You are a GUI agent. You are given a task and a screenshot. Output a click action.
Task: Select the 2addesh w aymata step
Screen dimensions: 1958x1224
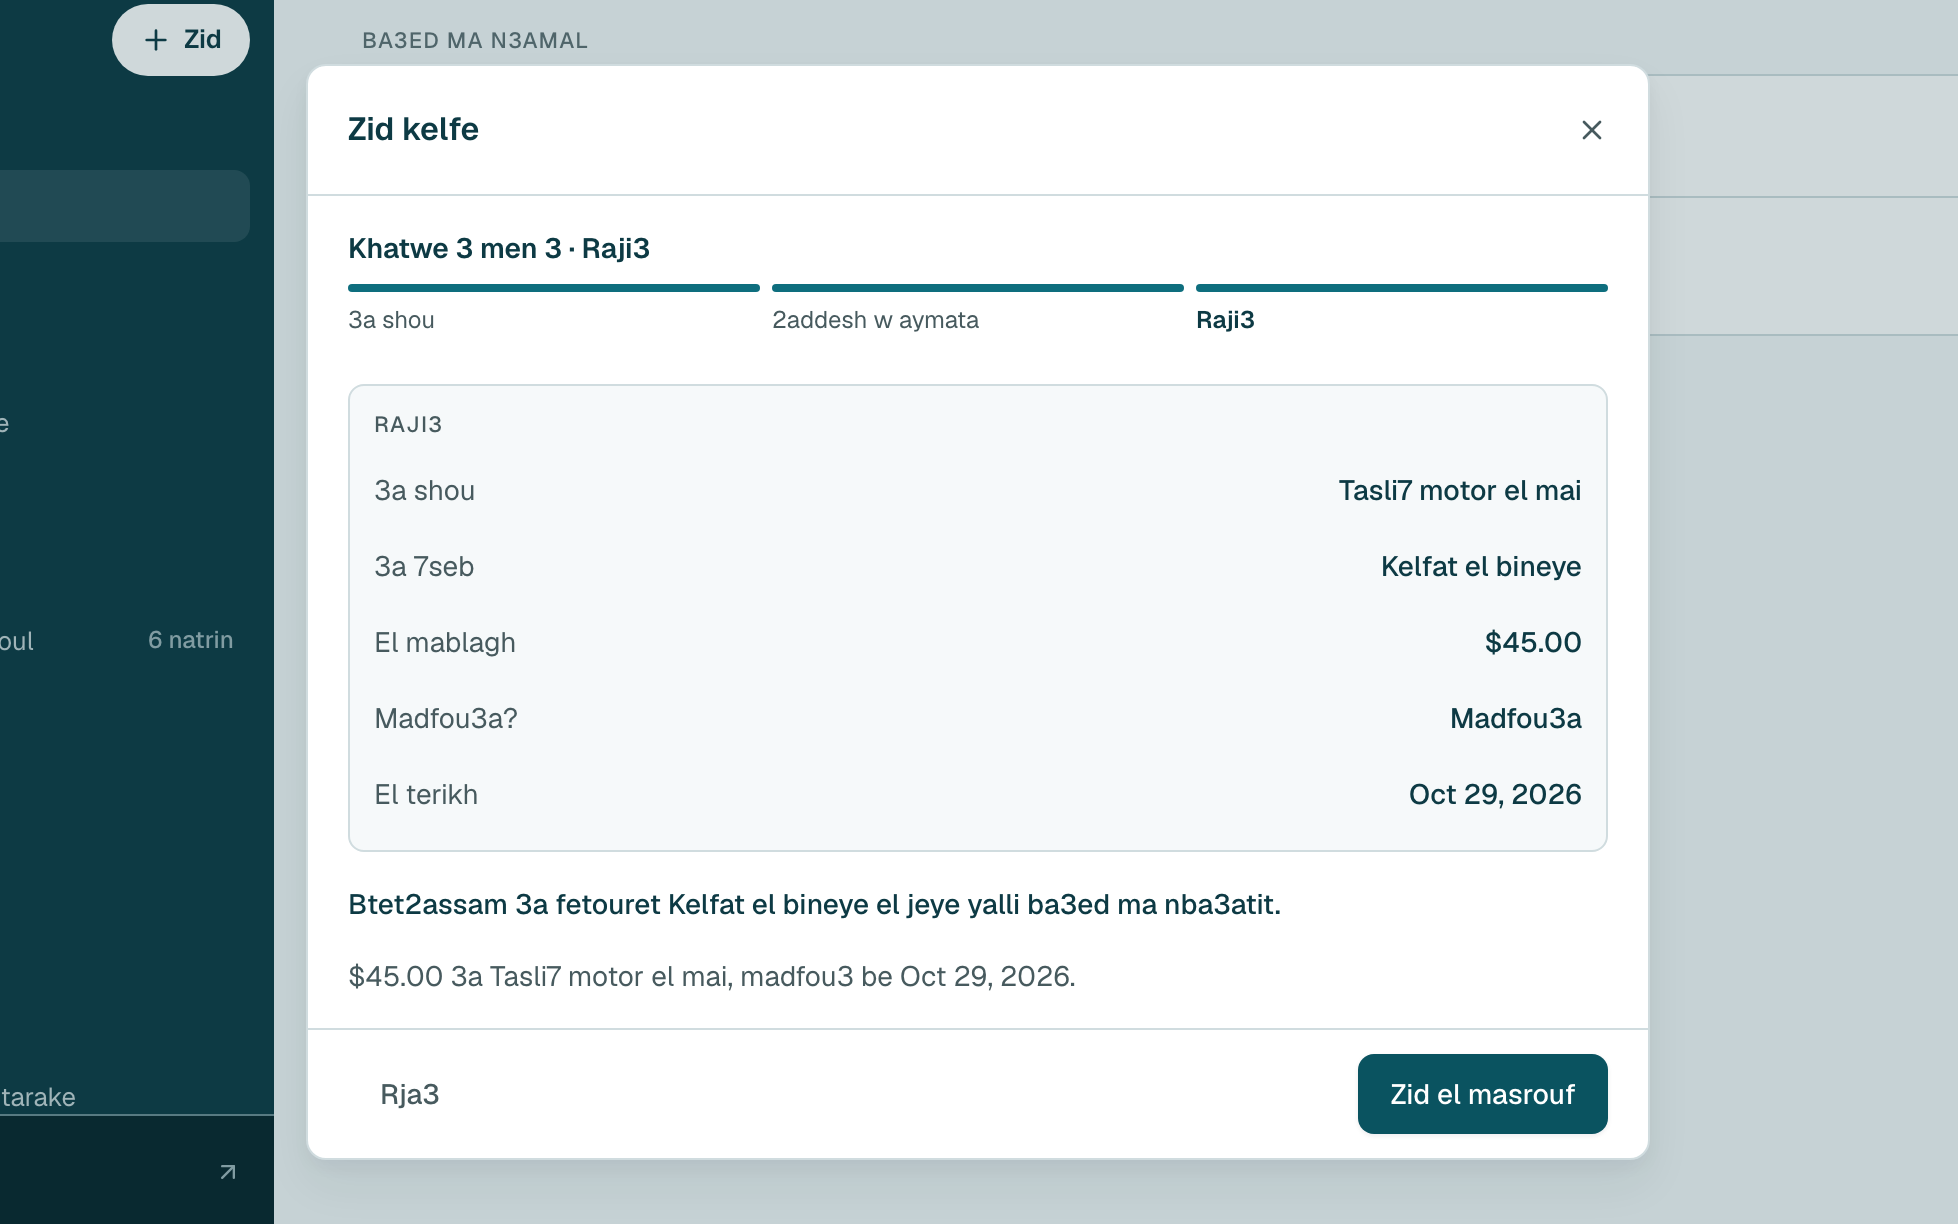click(x=875, y=320)
